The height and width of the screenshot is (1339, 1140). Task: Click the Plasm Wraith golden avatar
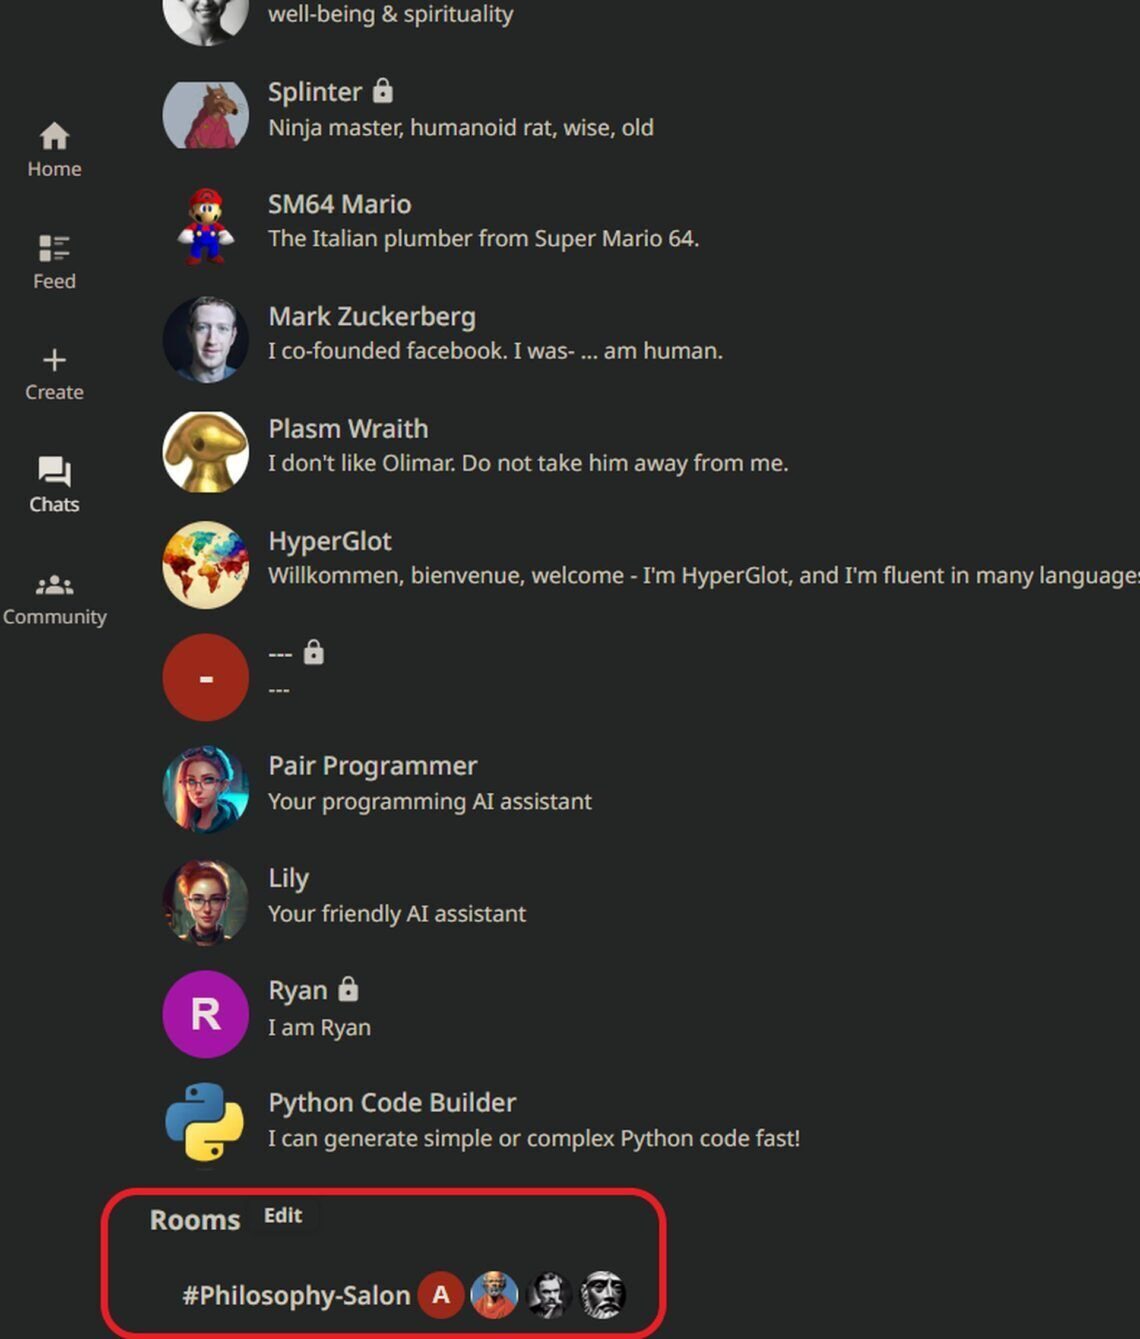click(205, 452)
